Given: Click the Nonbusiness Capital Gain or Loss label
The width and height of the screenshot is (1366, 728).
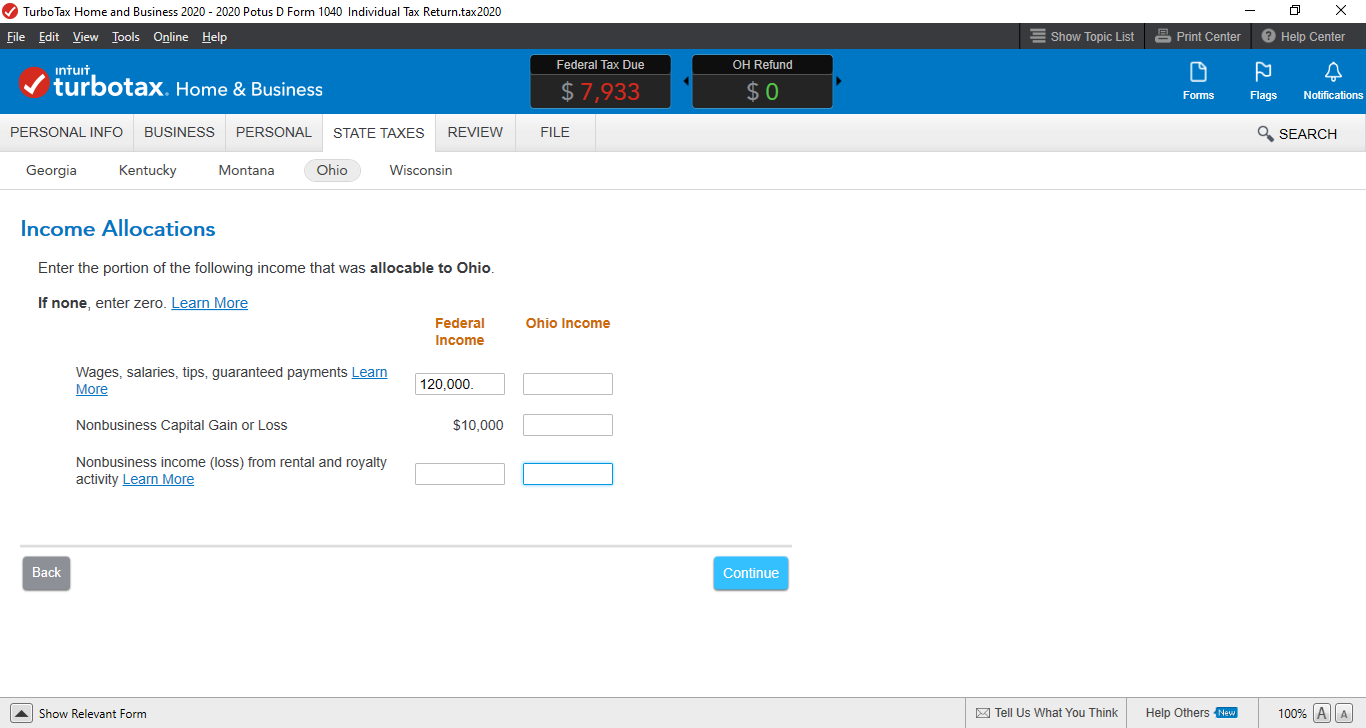Looking at the screenshot, I should (x=182, y=425).
